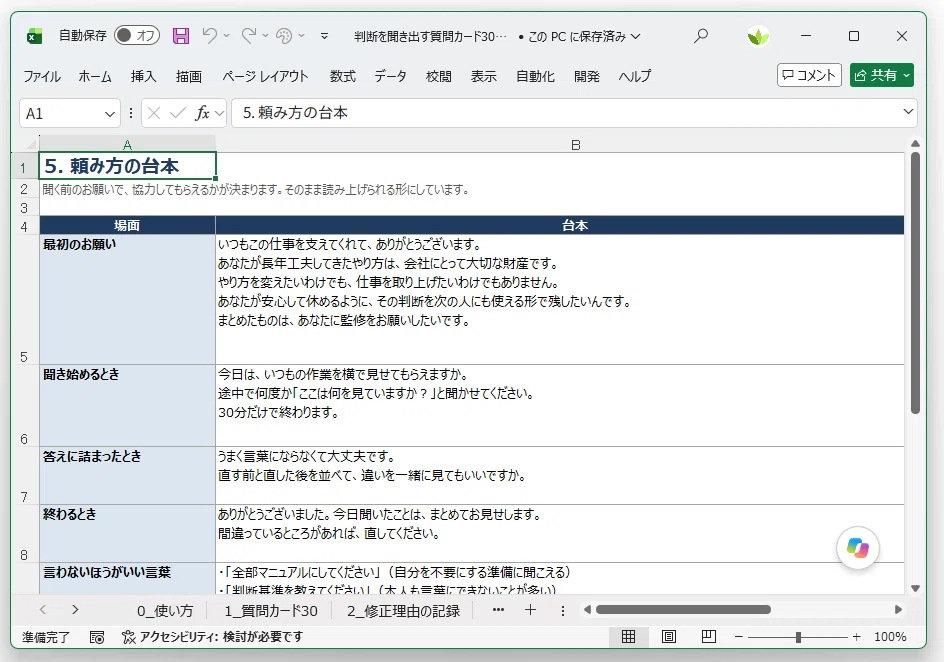This screenshot has width=944, height=662.
Task: Switch to Page Layout view icon
Action: pos(669,637)
